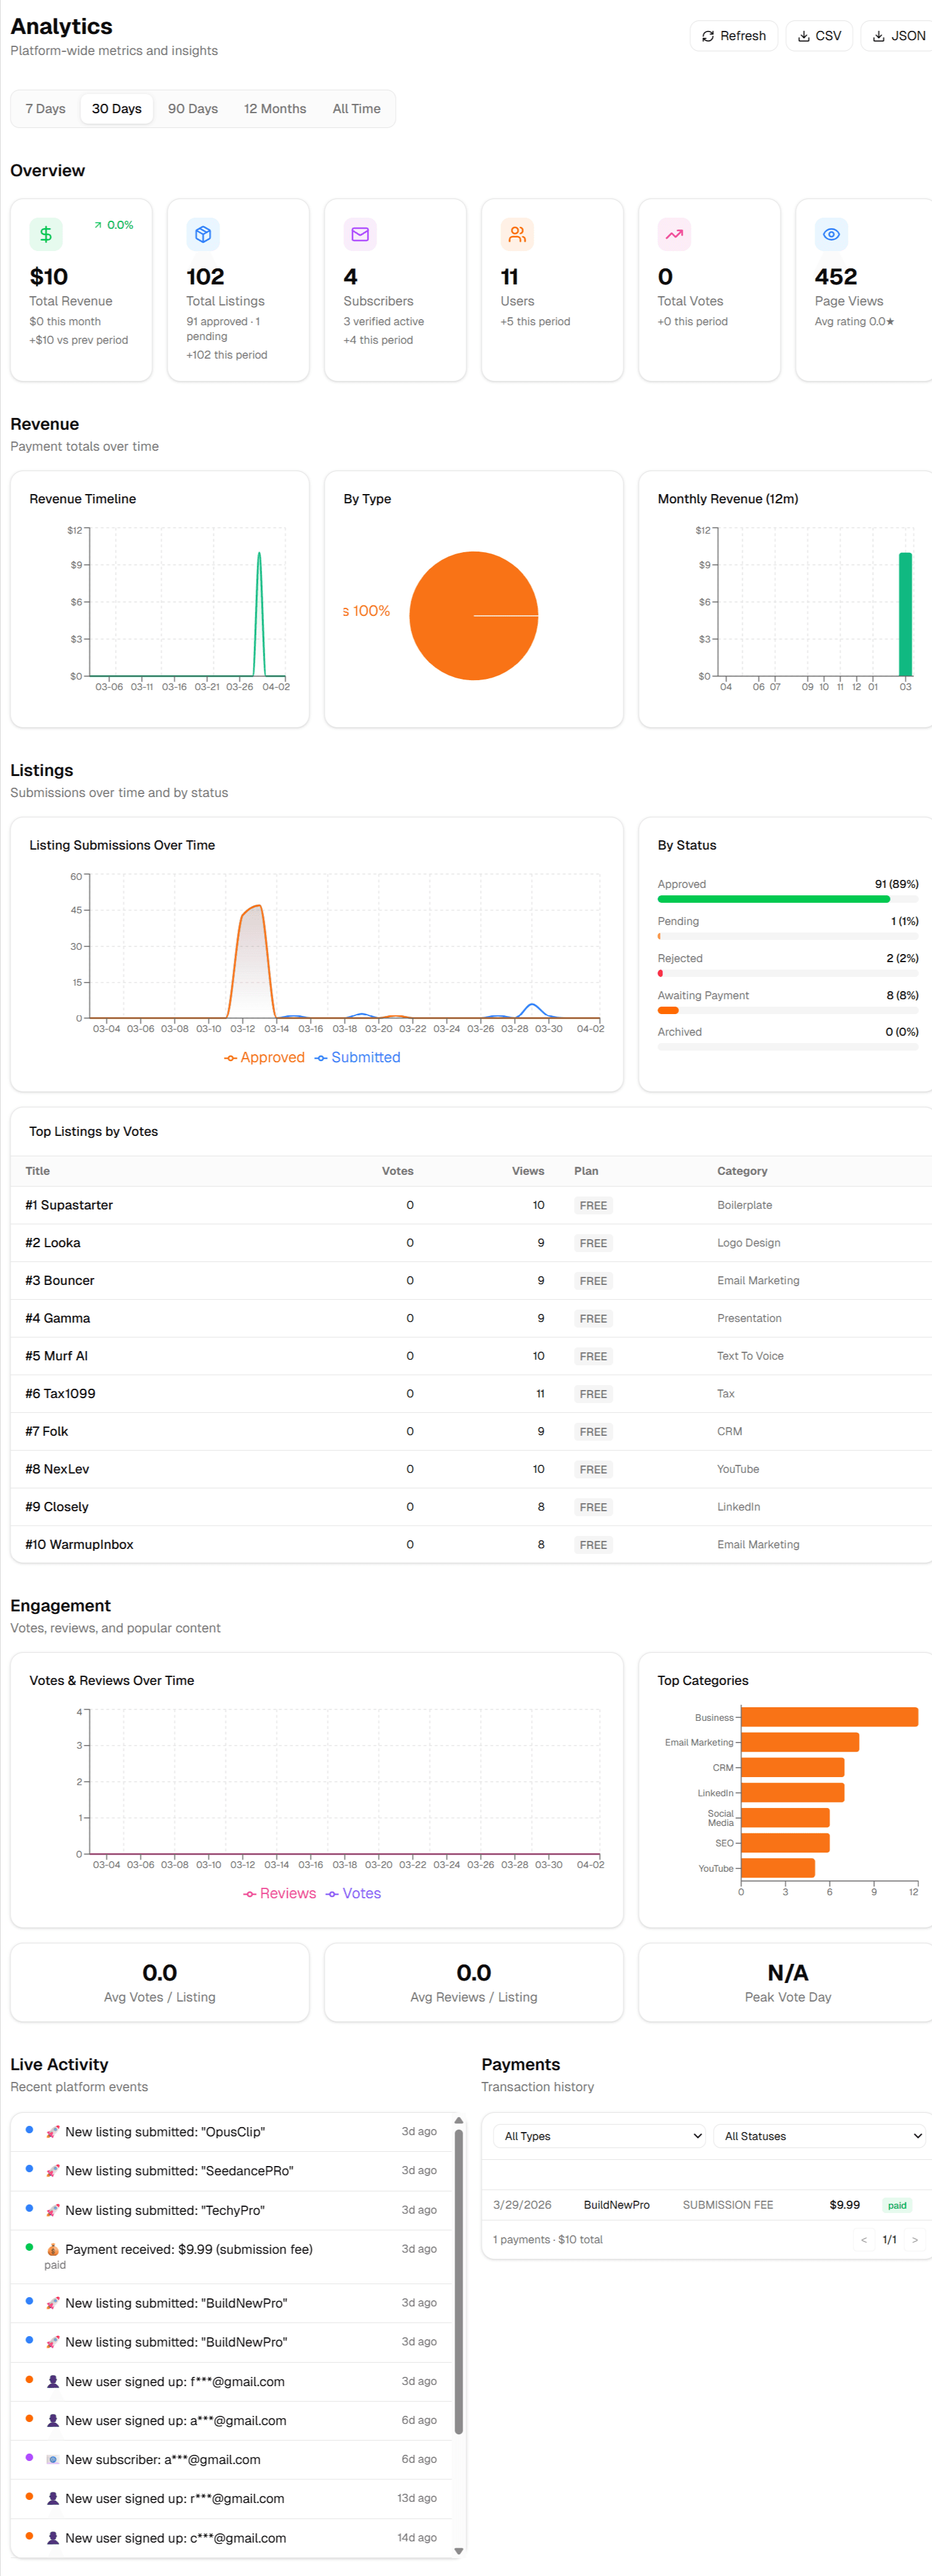
Task: Click user icon beside f***@gmail.com signup
Action: (x=53, y=2382)
